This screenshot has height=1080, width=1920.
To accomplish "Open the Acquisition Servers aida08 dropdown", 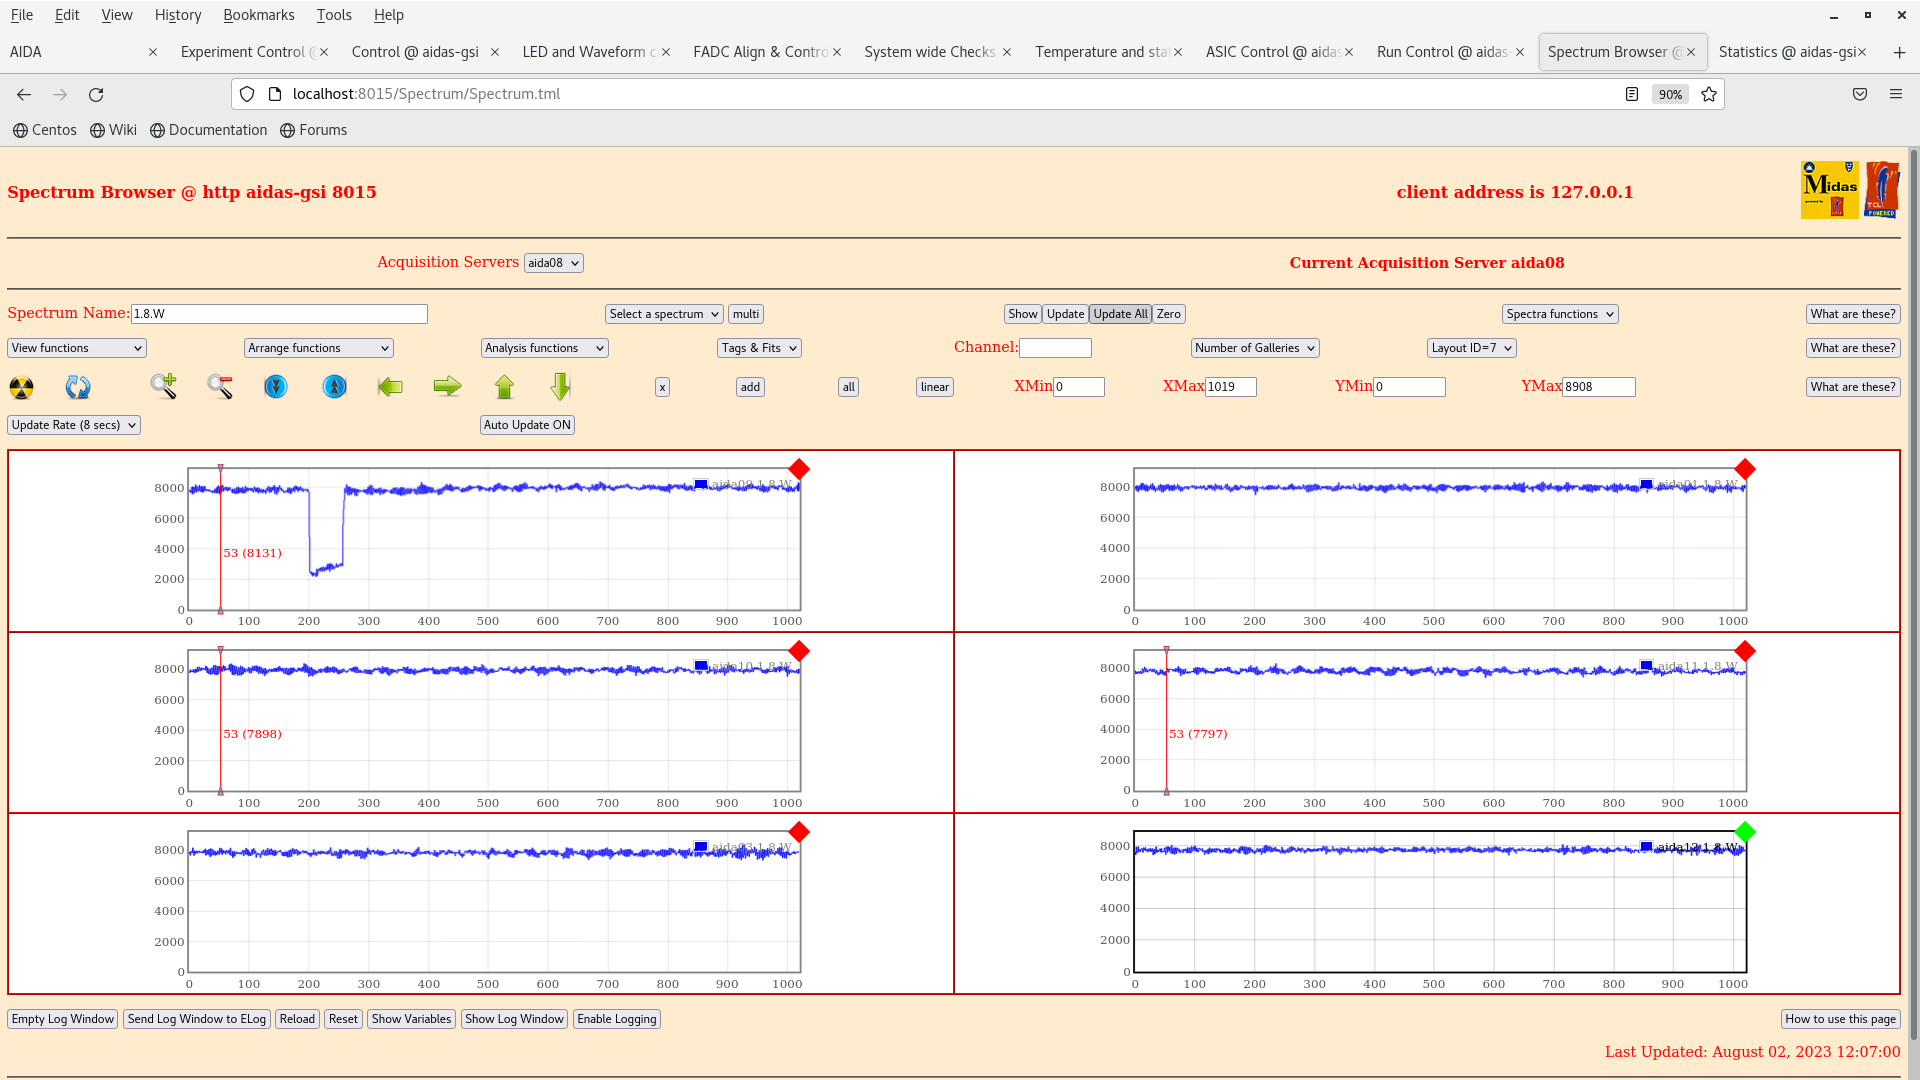I will pos(553,263).
